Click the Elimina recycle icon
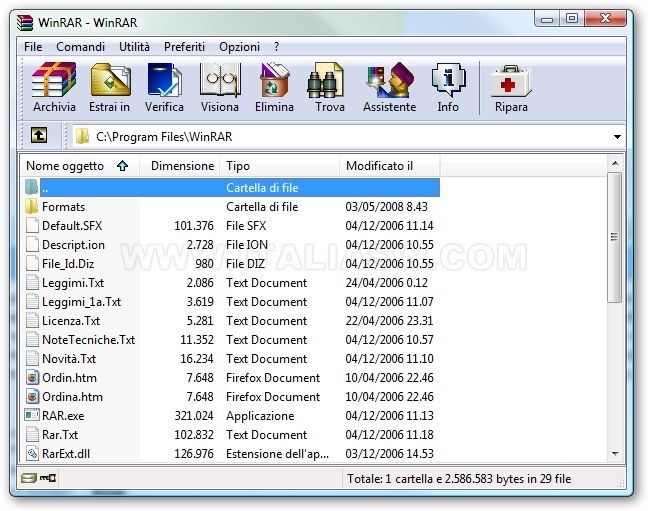 point(274,80)
